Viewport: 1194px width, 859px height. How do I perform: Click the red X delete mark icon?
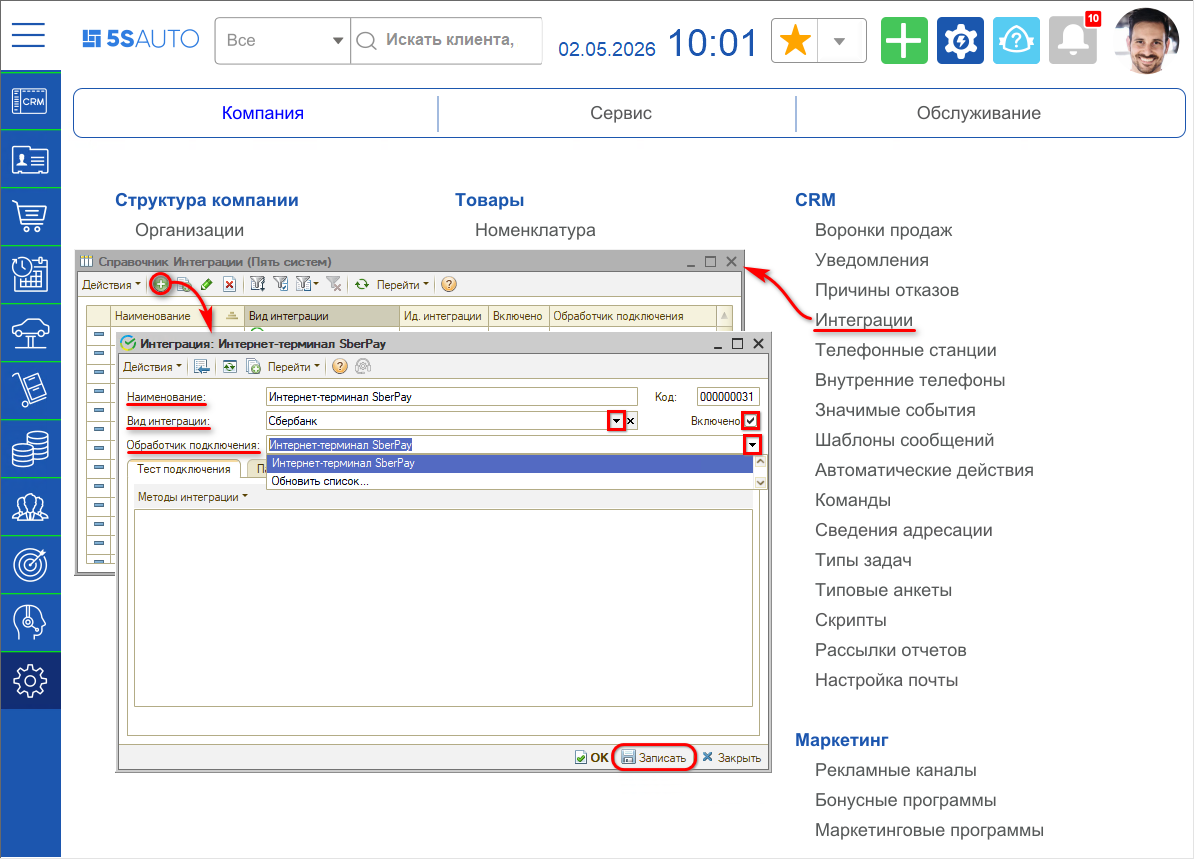[229, 285]
